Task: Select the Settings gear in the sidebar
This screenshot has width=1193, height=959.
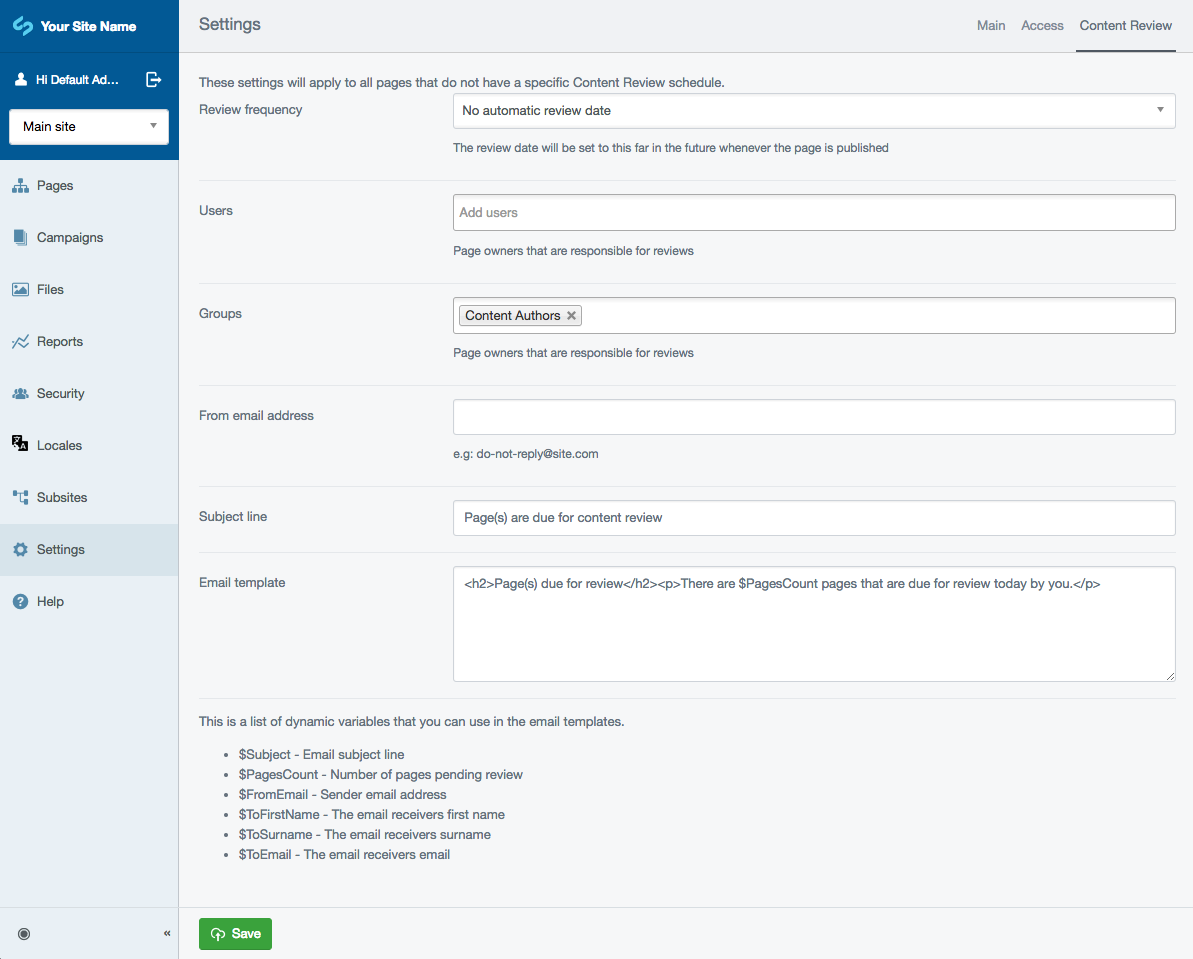Action: point(60,549)
